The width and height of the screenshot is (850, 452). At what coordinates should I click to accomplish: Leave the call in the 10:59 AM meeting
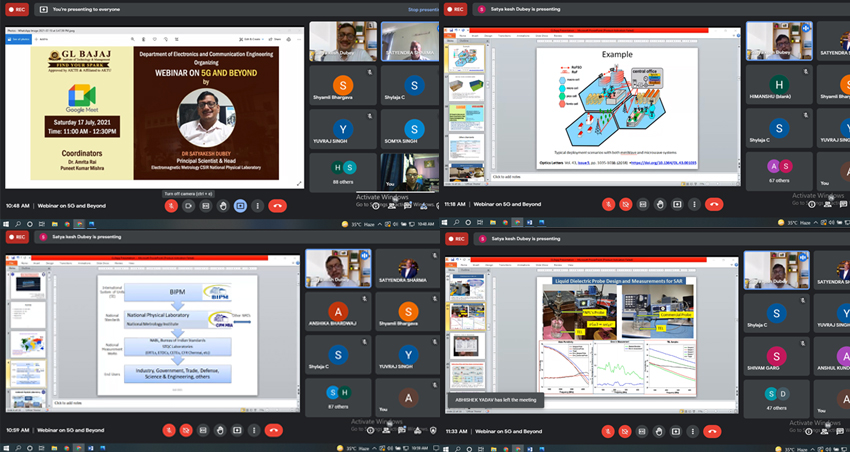(273, 430)
